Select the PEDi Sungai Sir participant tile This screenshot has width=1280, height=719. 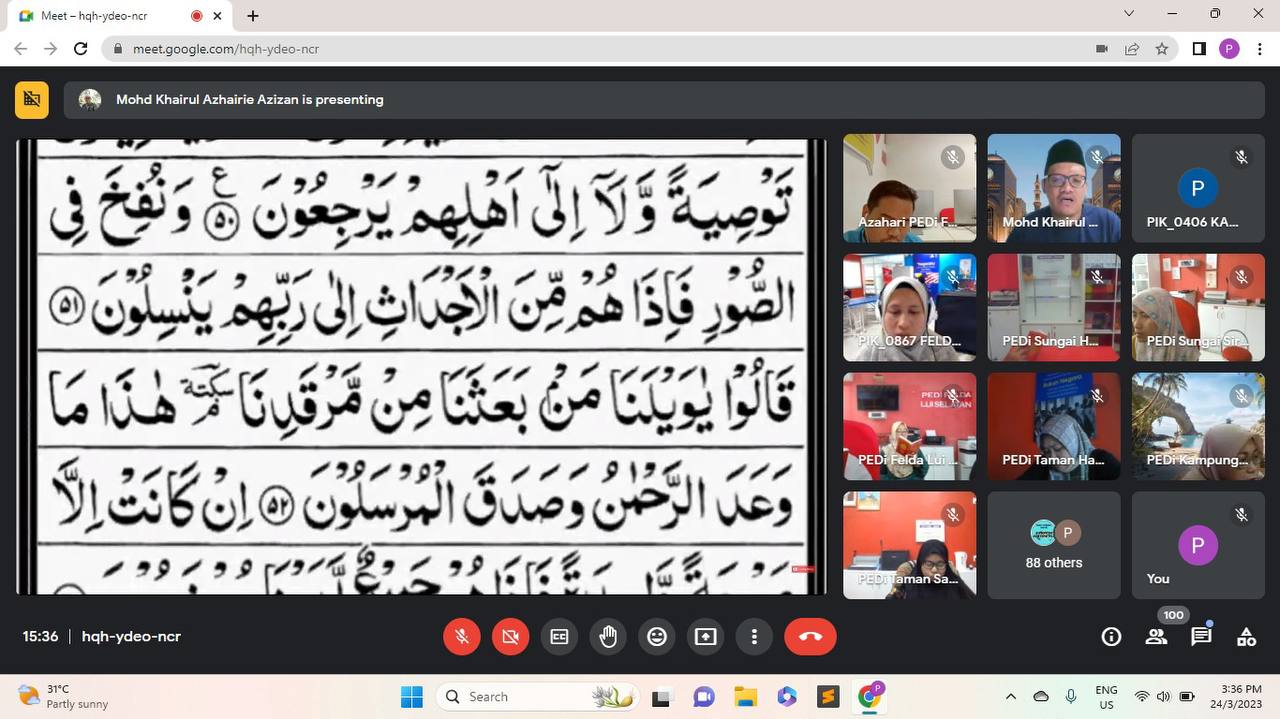[x=1198, y=307]
